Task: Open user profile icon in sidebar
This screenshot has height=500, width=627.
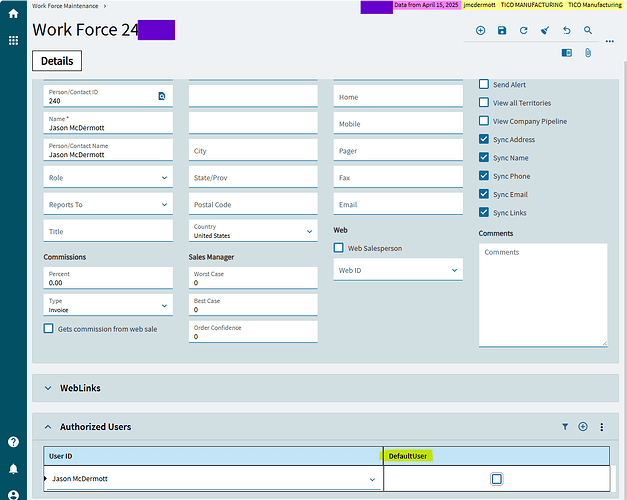Action: click(13, 495)
